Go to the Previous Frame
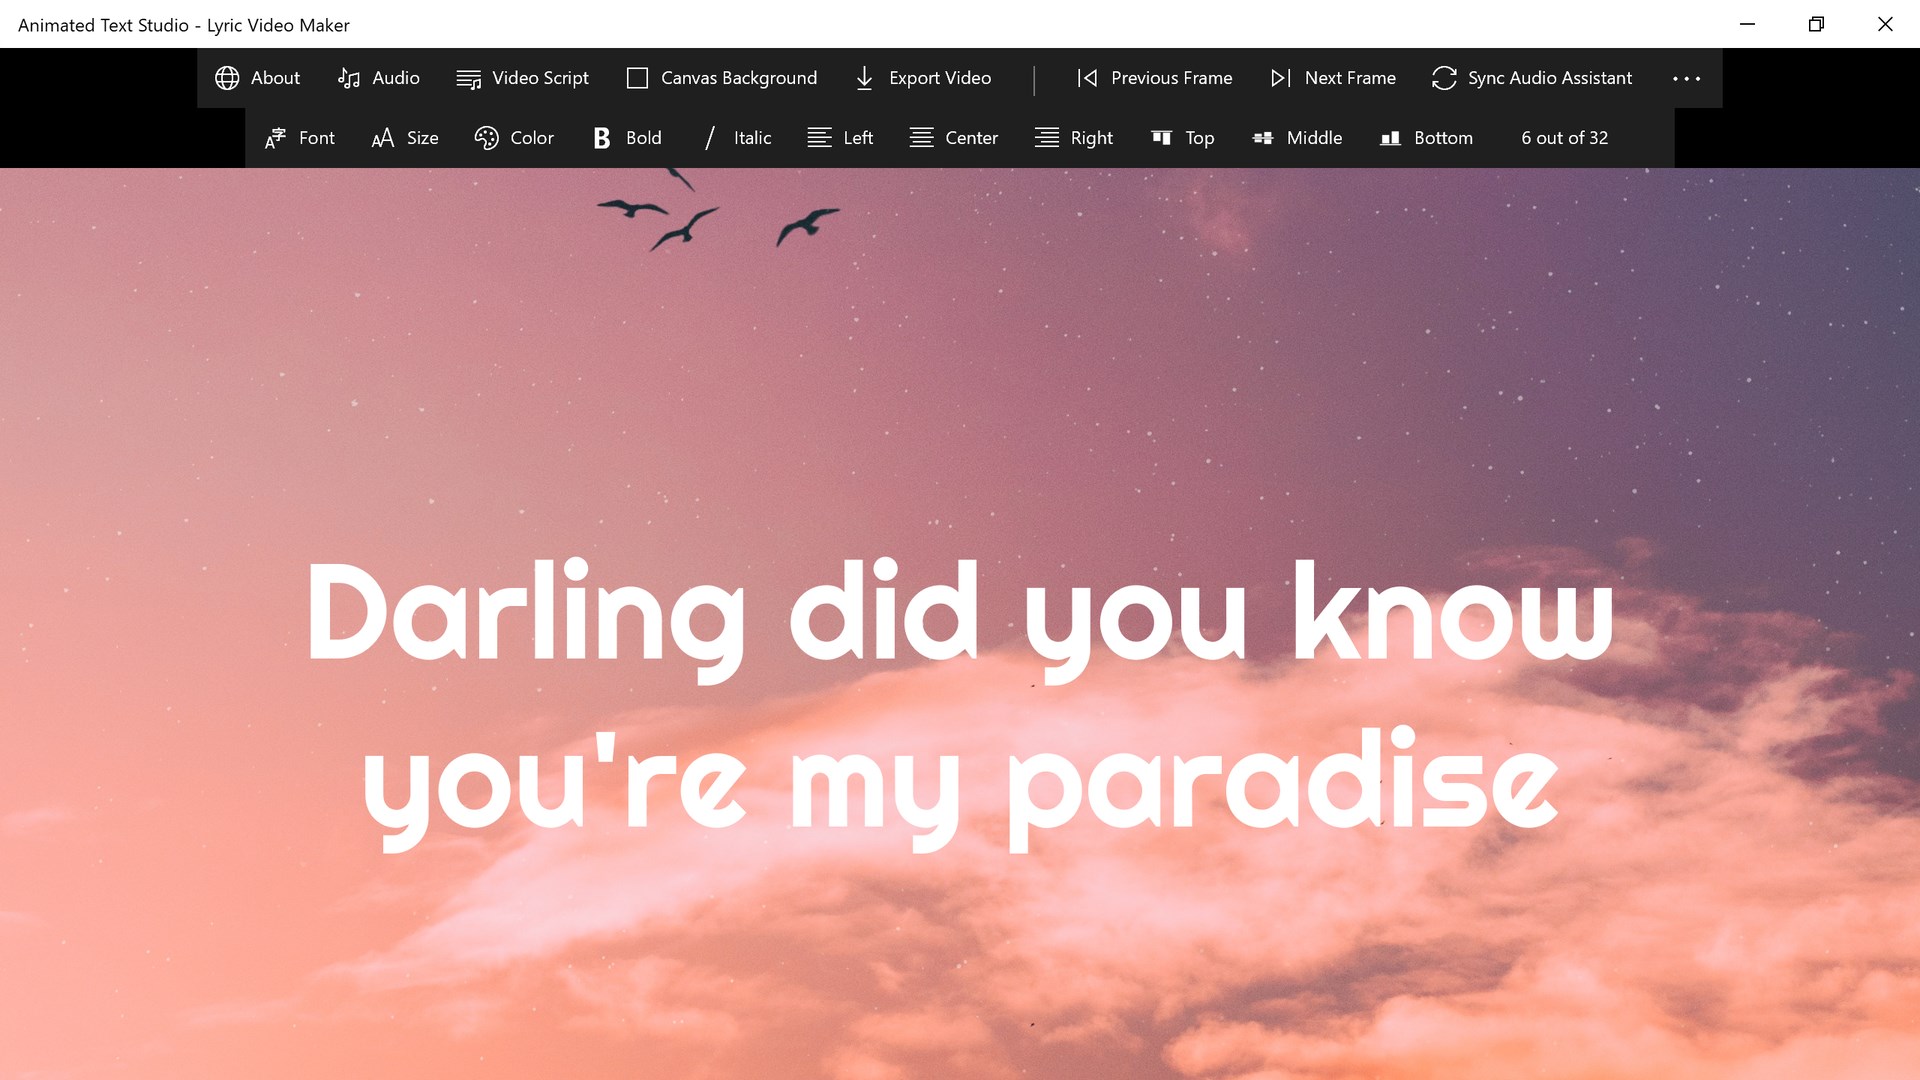Image resolution: width=1920 pixels, height=1080 pixels. click(1154, 78)
